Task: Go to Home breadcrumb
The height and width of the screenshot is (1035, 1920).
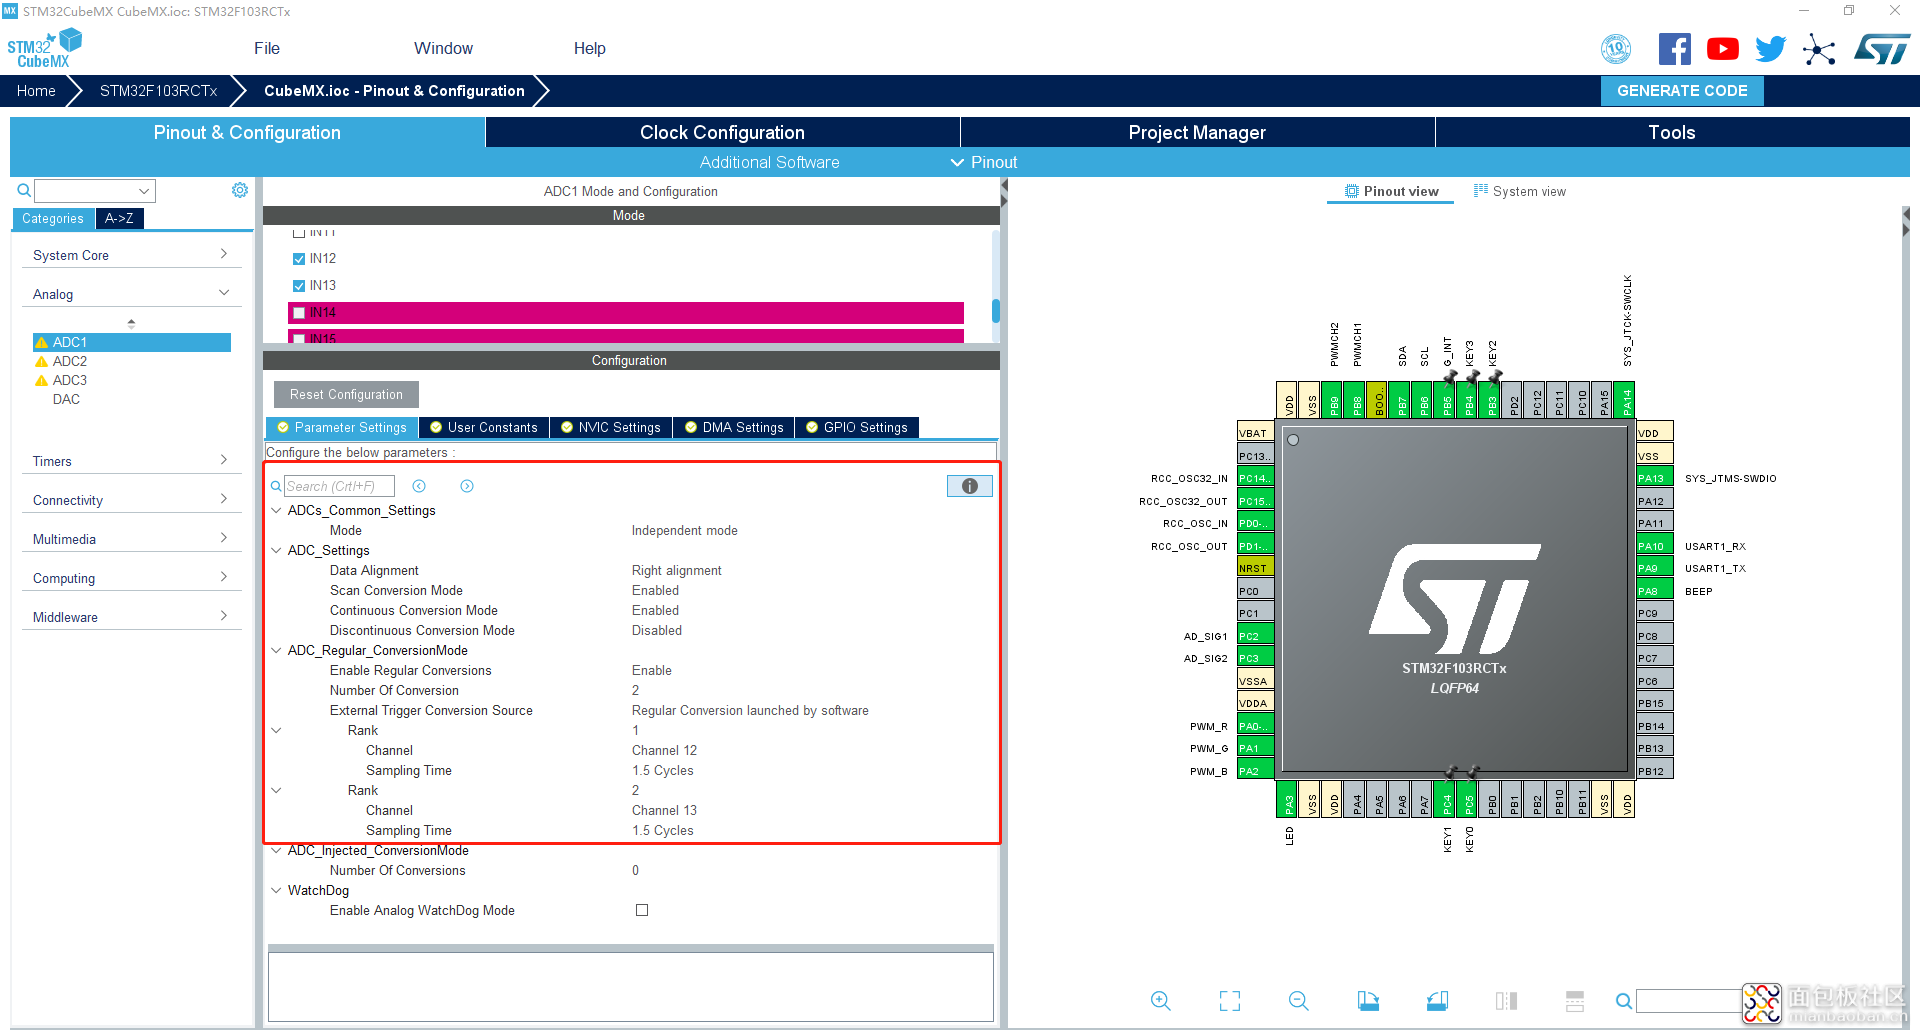Action: point(36,90)
